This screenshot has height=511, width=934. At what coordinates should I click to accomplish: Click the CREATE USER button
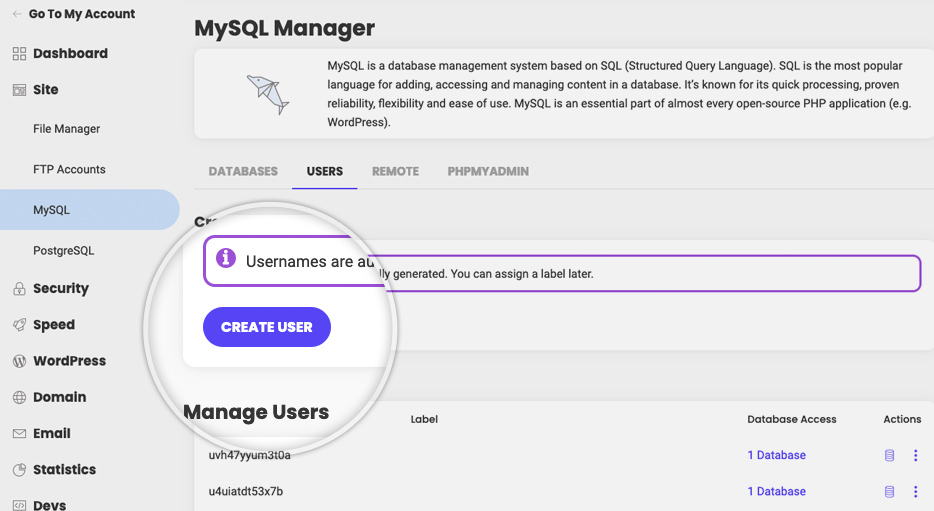coord(267,327)
